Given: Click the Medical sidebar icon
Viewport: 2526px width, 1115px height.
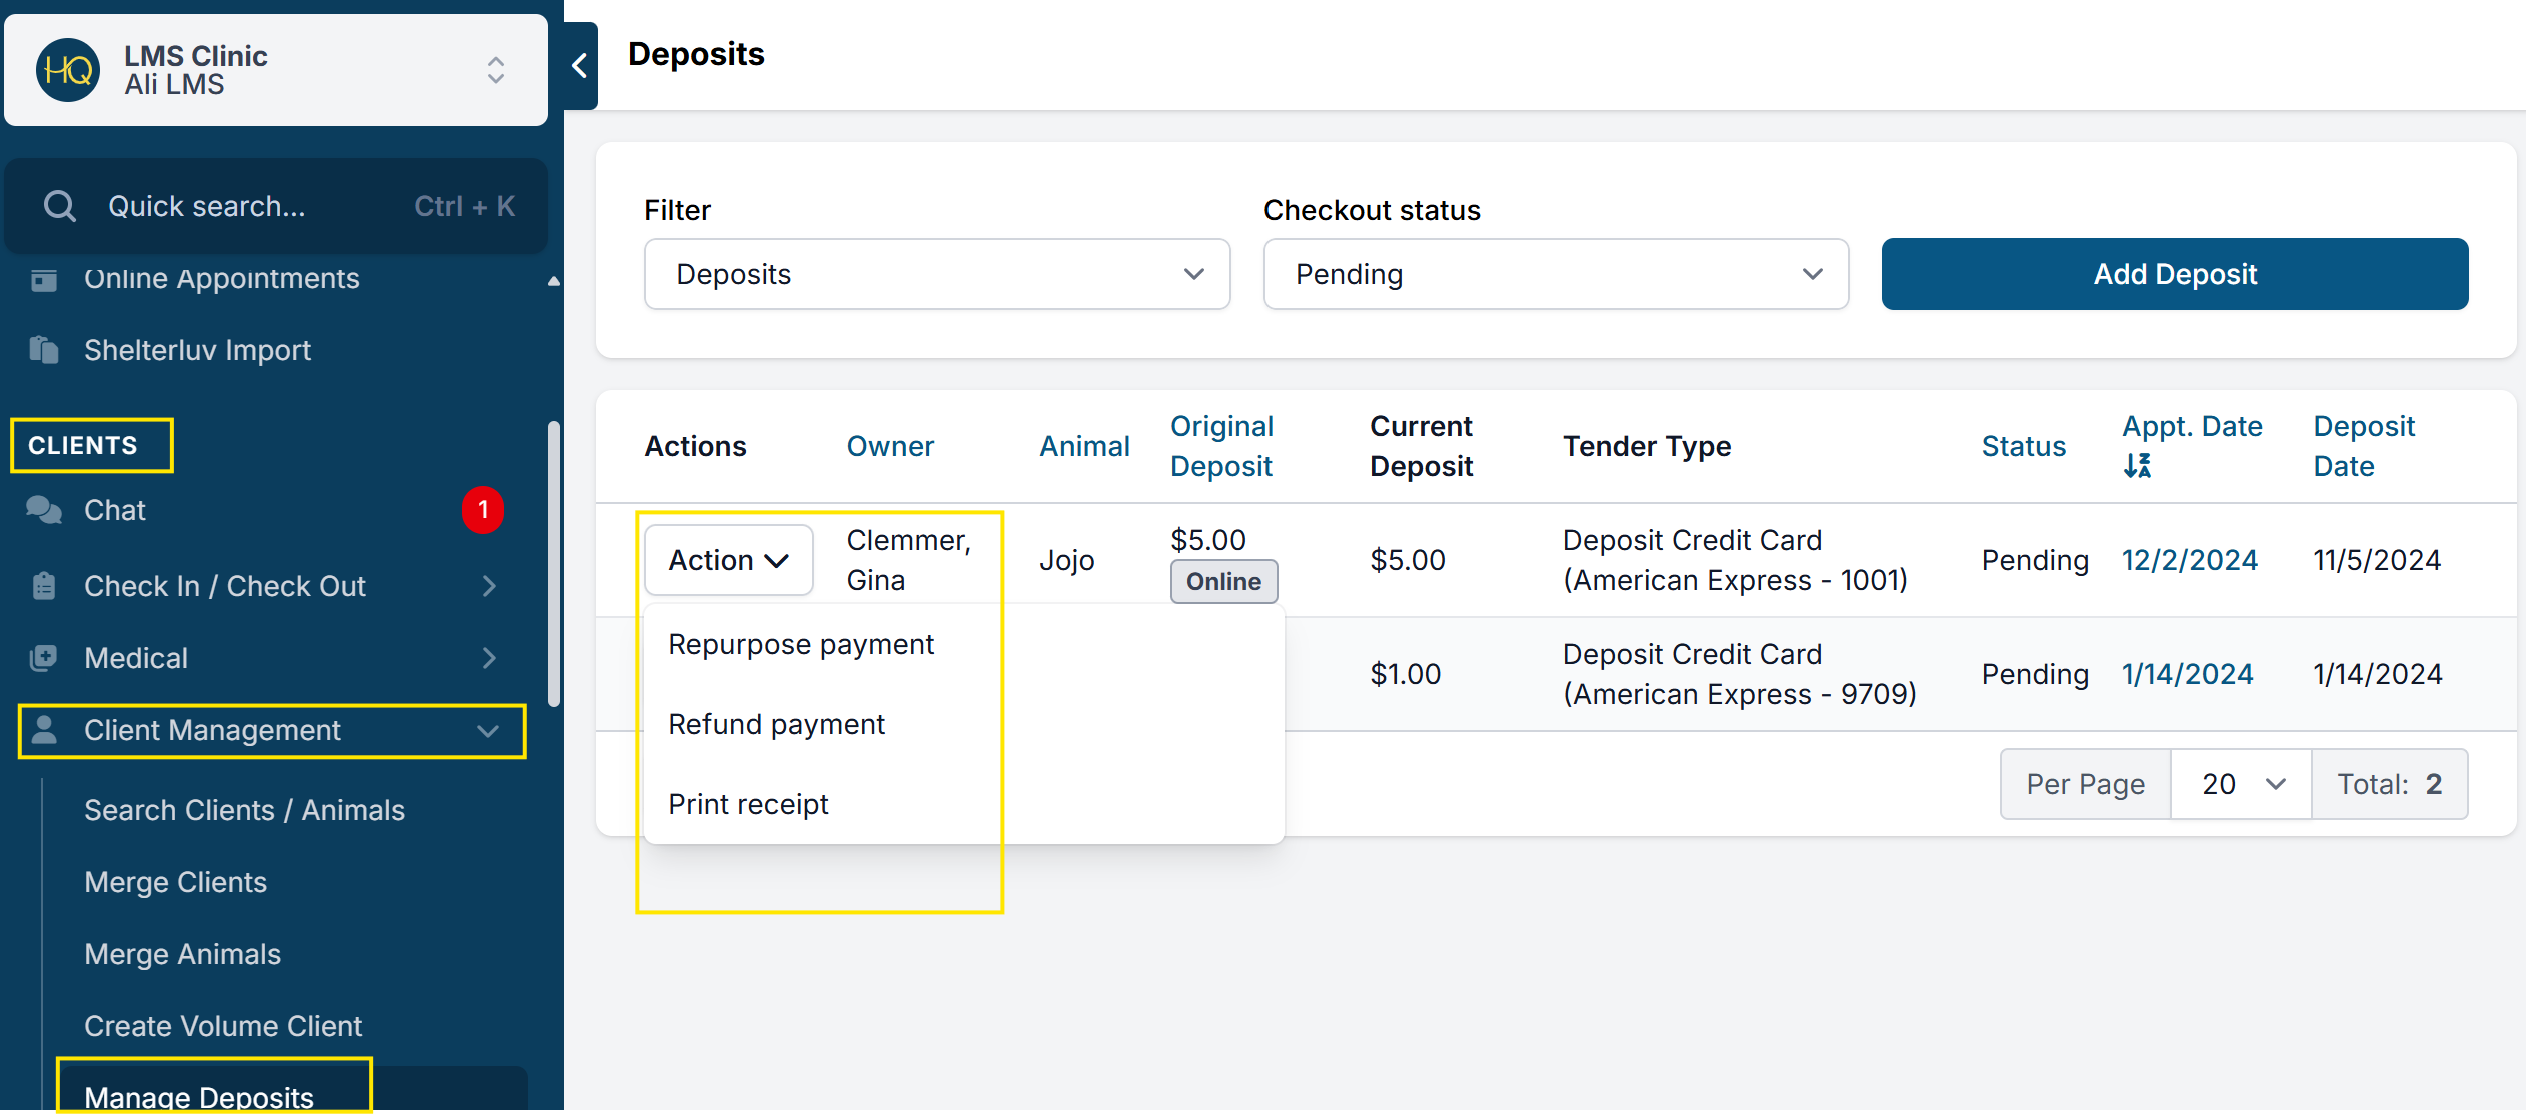Looking at the screenshot, I should click(44, 658).
